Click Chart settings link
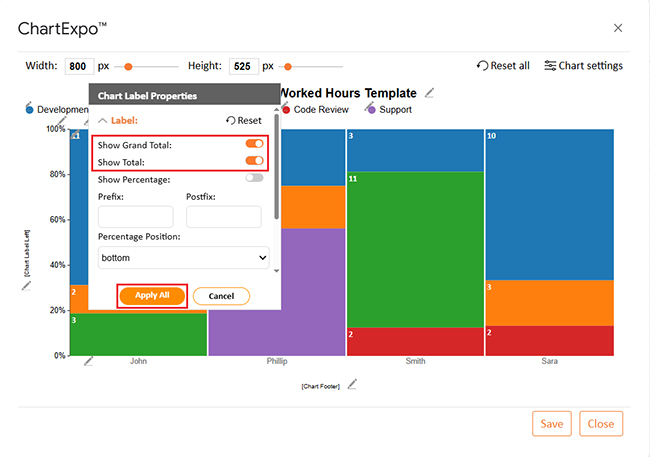The image size is (650, 457). 583,66
